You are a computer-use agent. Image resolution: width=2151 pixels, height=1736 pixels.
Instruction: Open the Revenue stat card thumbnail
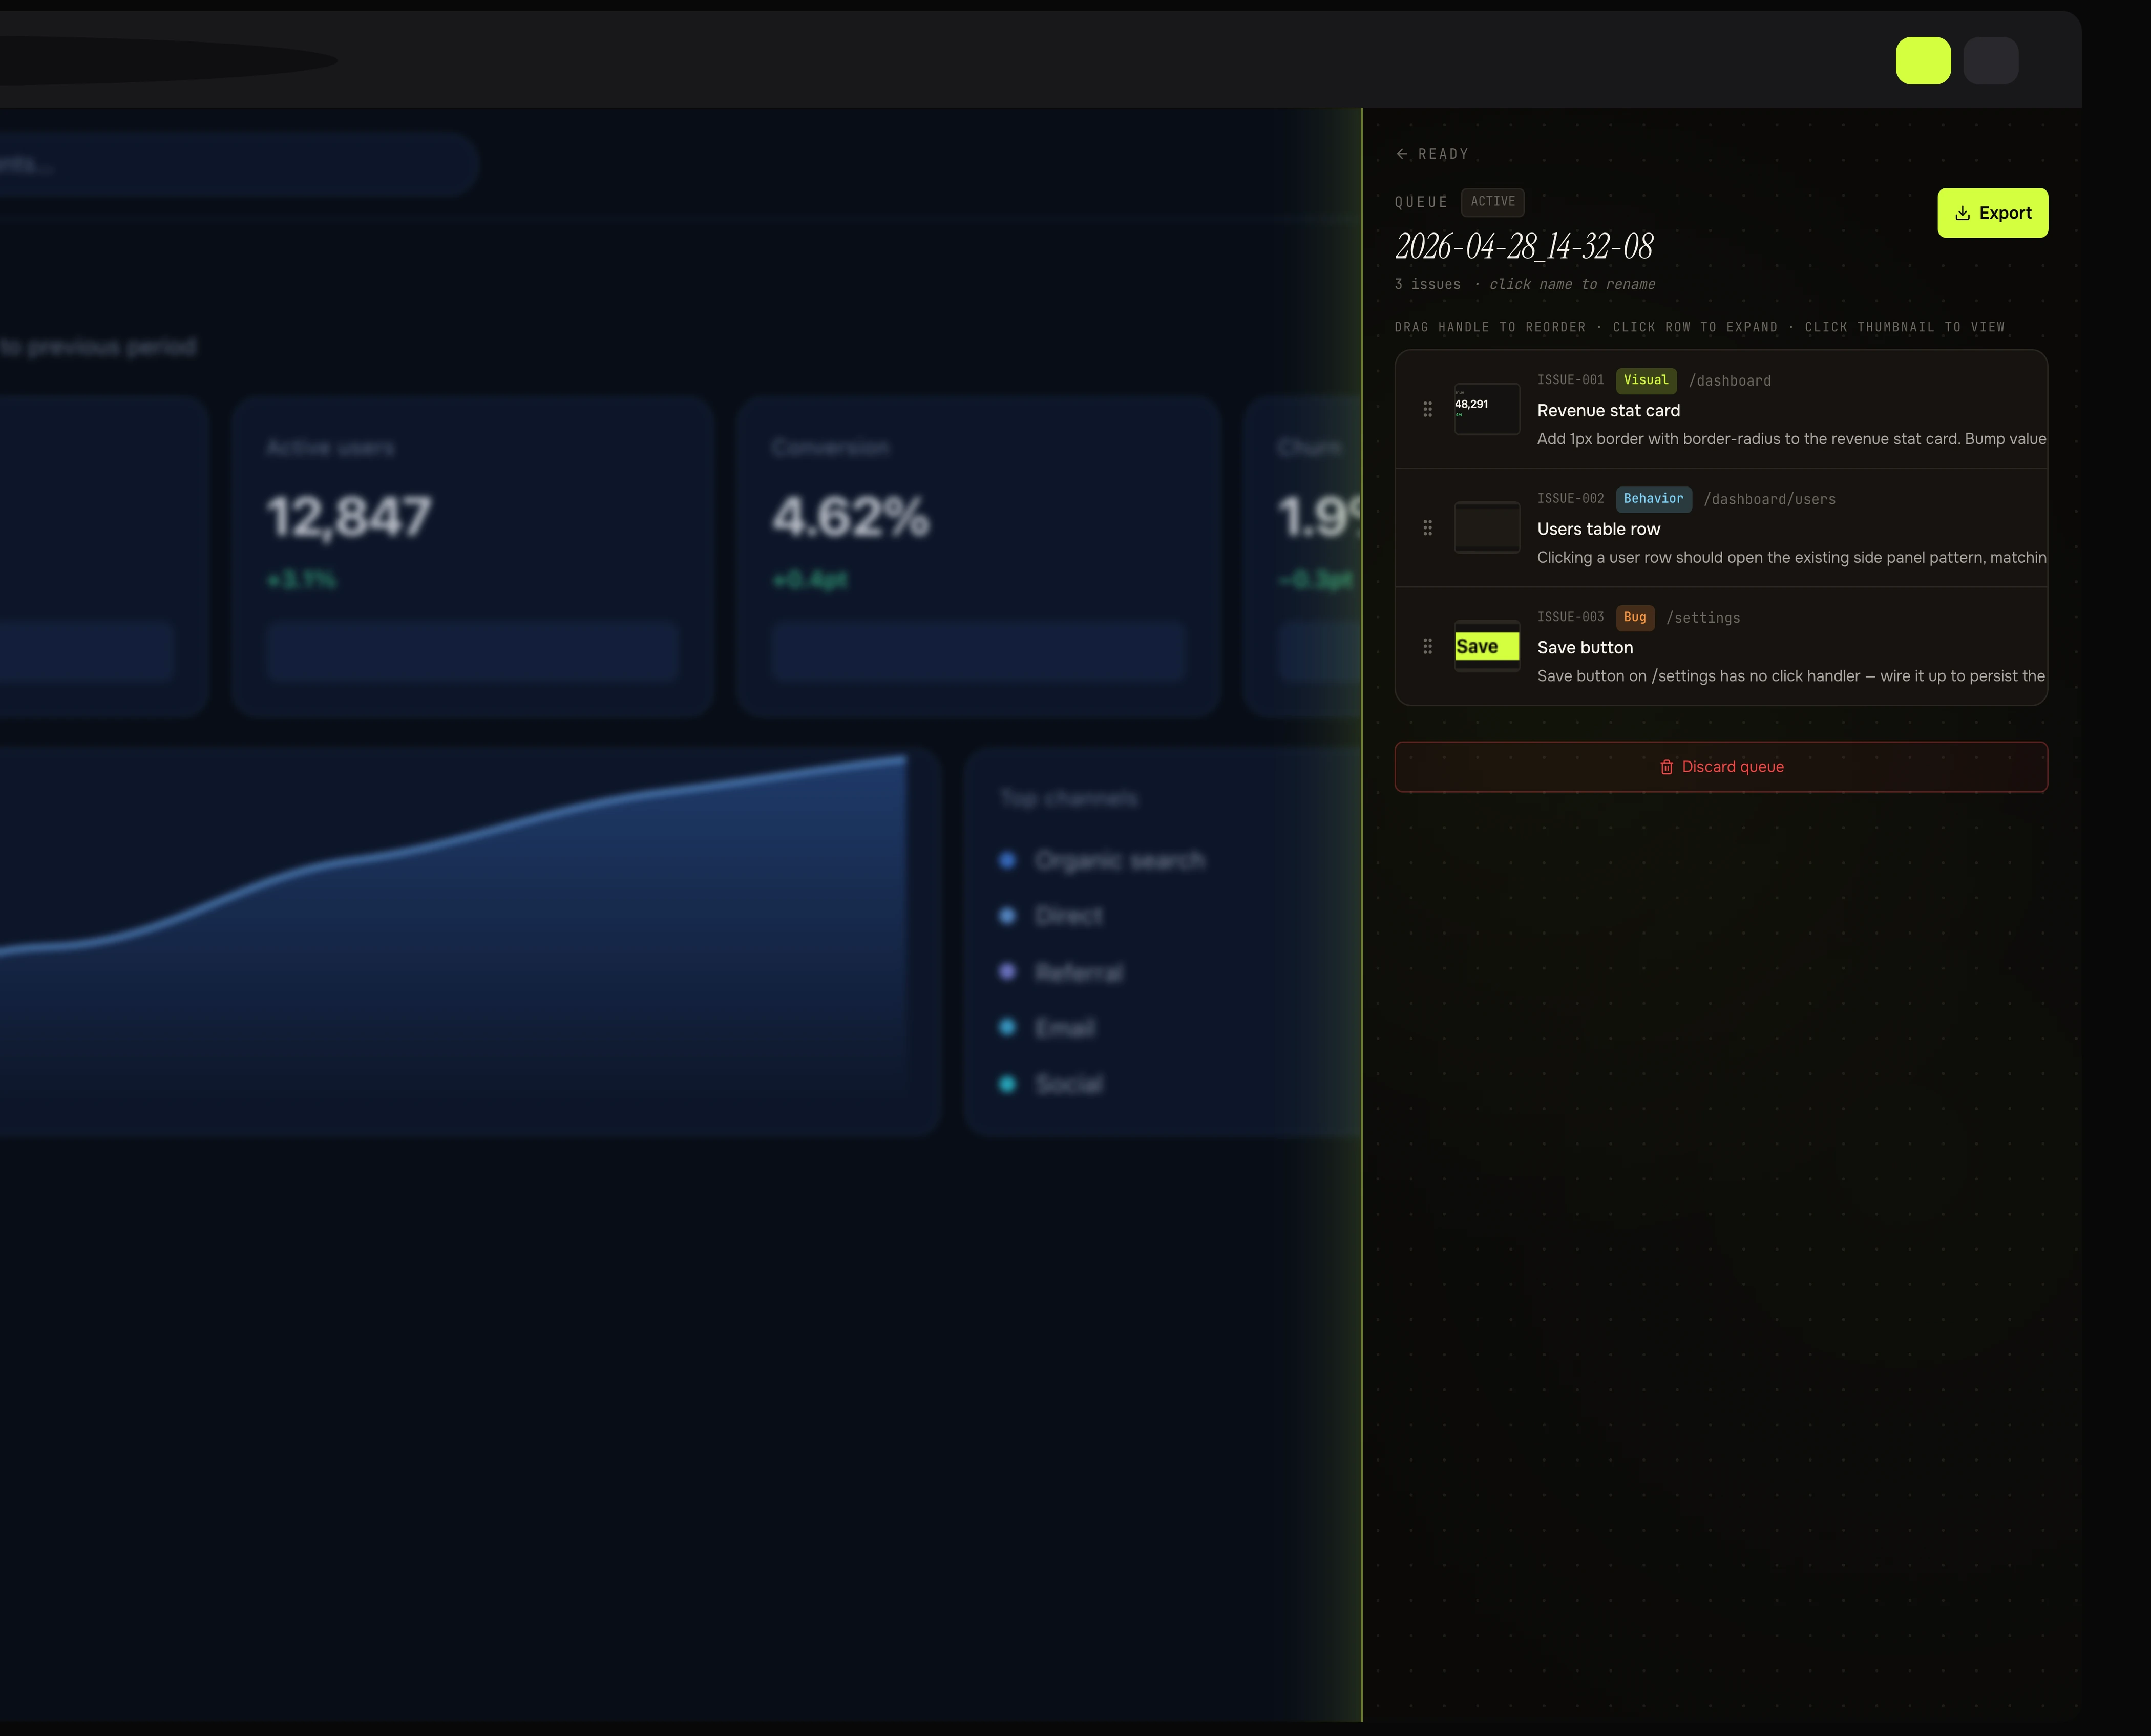pos(1487,409)
